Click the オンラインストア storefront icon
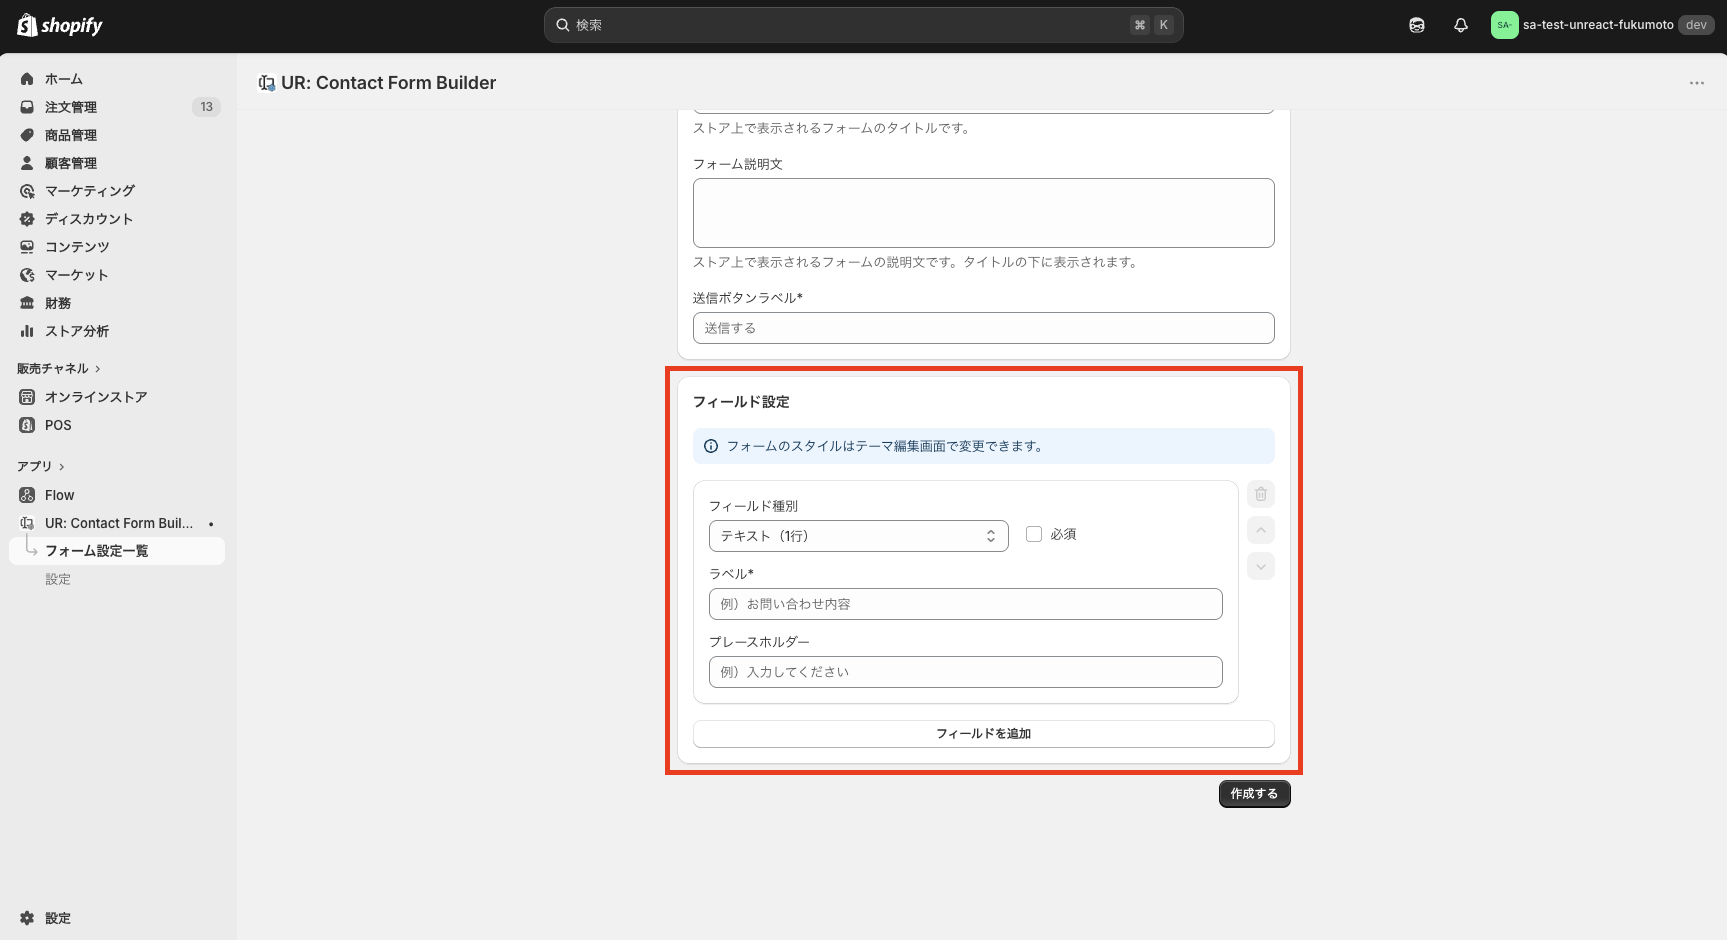This screenshot has height=940, width=1727. pos(27,397)
